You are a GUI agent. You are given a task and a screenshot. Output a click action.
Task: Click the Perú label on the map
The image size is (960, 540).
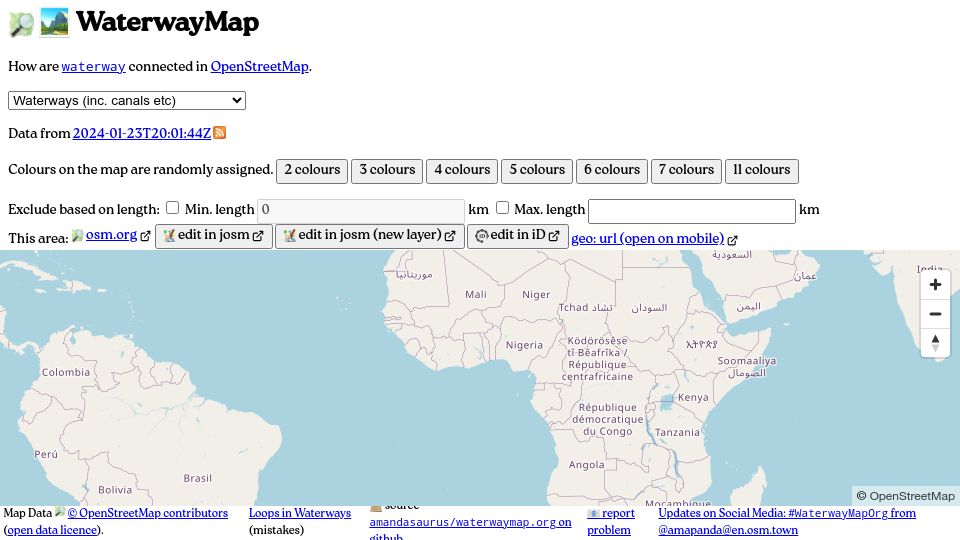(x=46, y=454)
